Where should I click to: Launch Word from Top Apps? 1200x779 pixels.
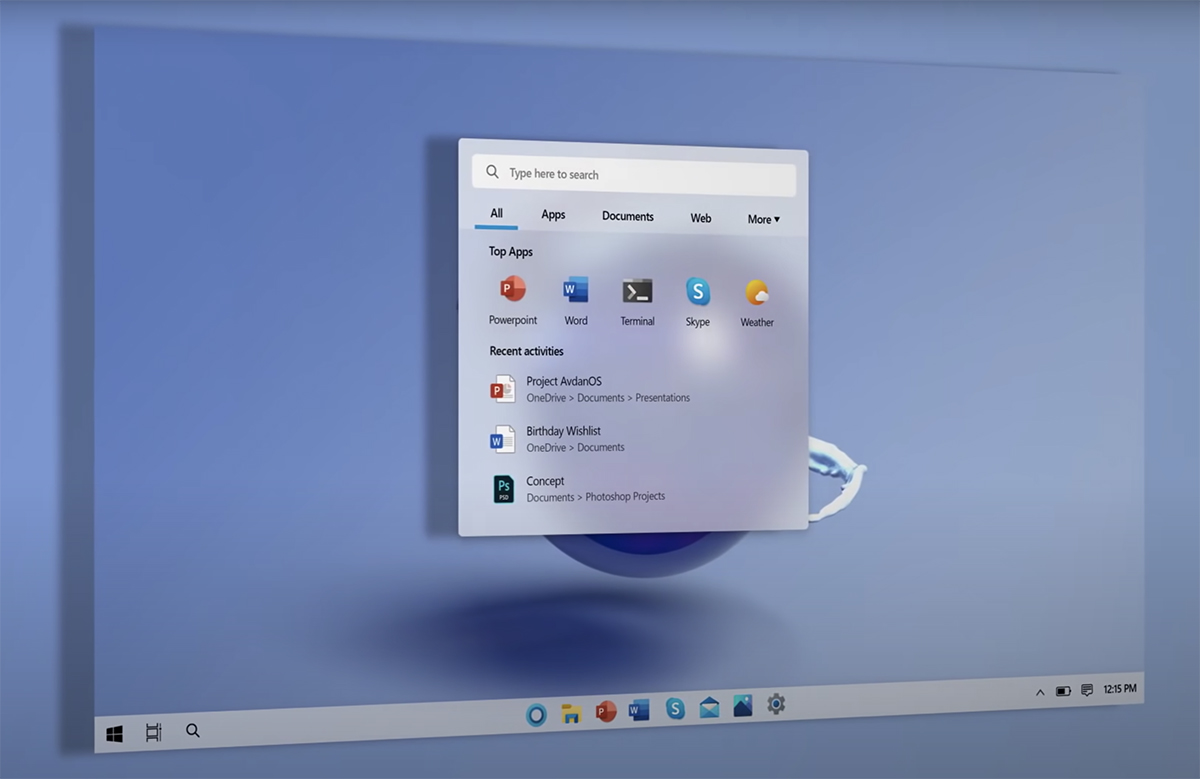[575, 291]
